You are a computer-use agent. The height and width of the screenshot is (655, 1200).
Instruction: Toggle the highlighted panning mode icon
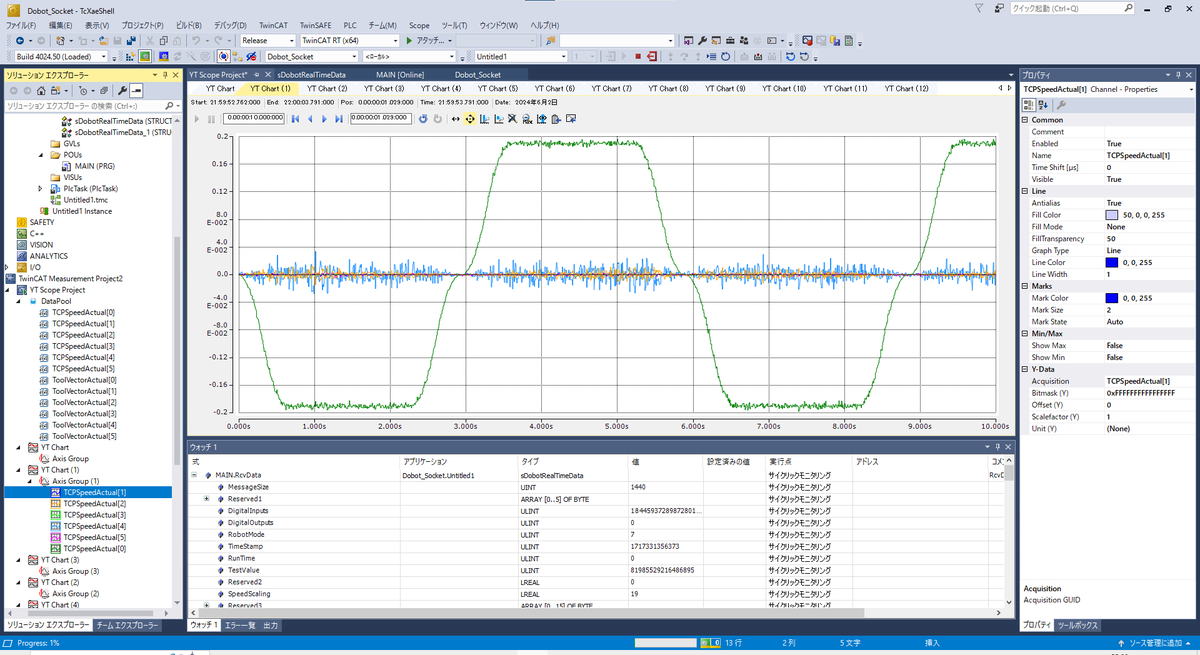[x=470, y=118]
